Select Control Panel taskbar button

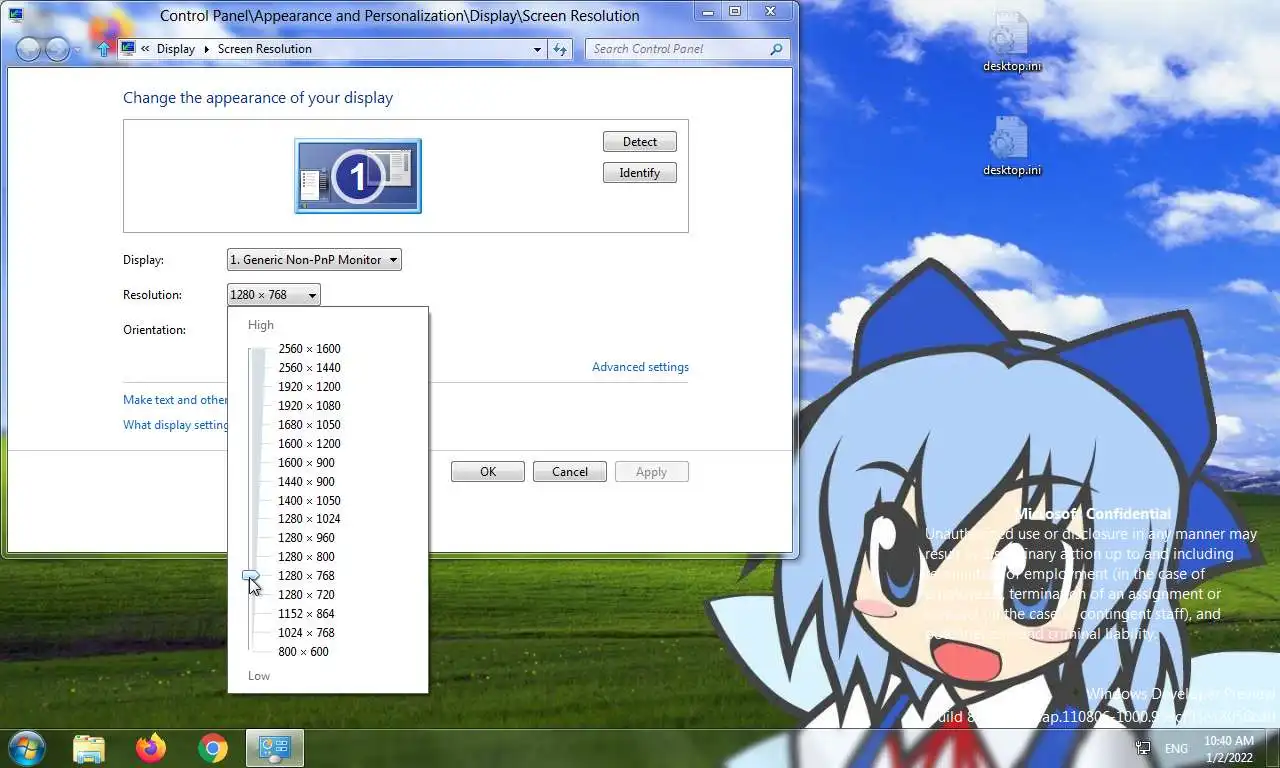pyautogui.click(x=274, y=748)
